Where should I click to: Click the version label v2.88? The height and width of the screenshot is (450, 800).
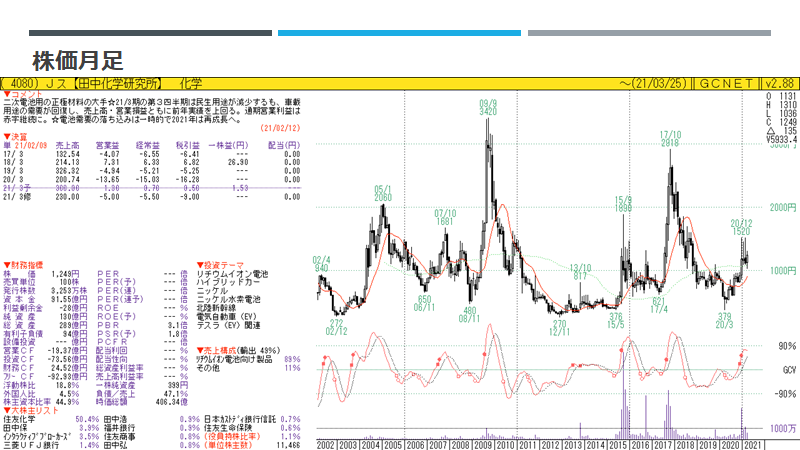click(x=780, y=84)
